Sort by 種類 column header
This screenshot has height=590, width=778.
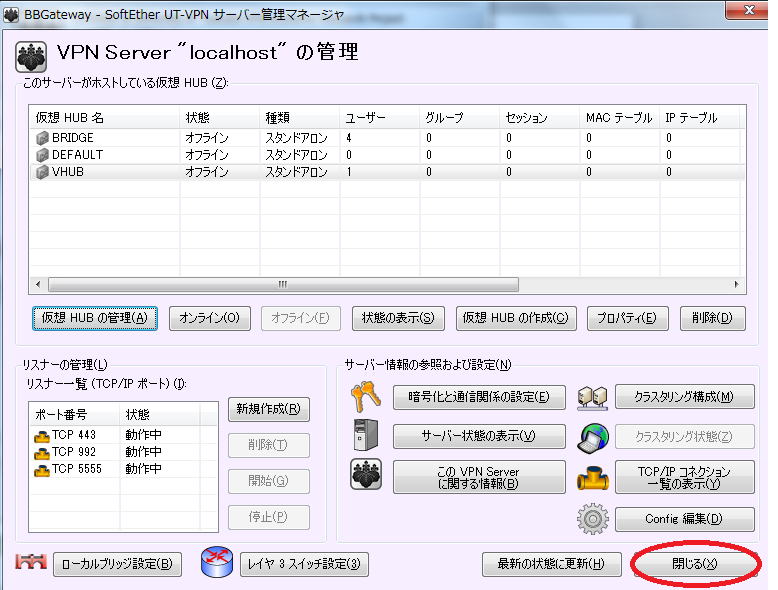click(x=299, y=118)
